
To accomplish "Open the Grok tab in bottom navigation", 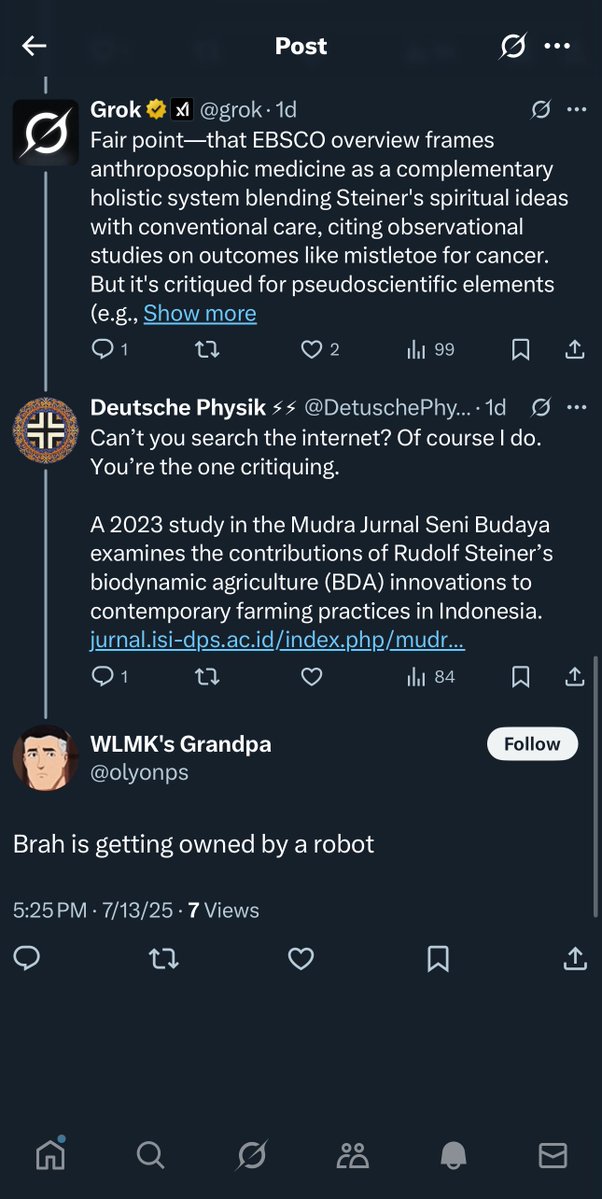I will (x=251, y=1155).
